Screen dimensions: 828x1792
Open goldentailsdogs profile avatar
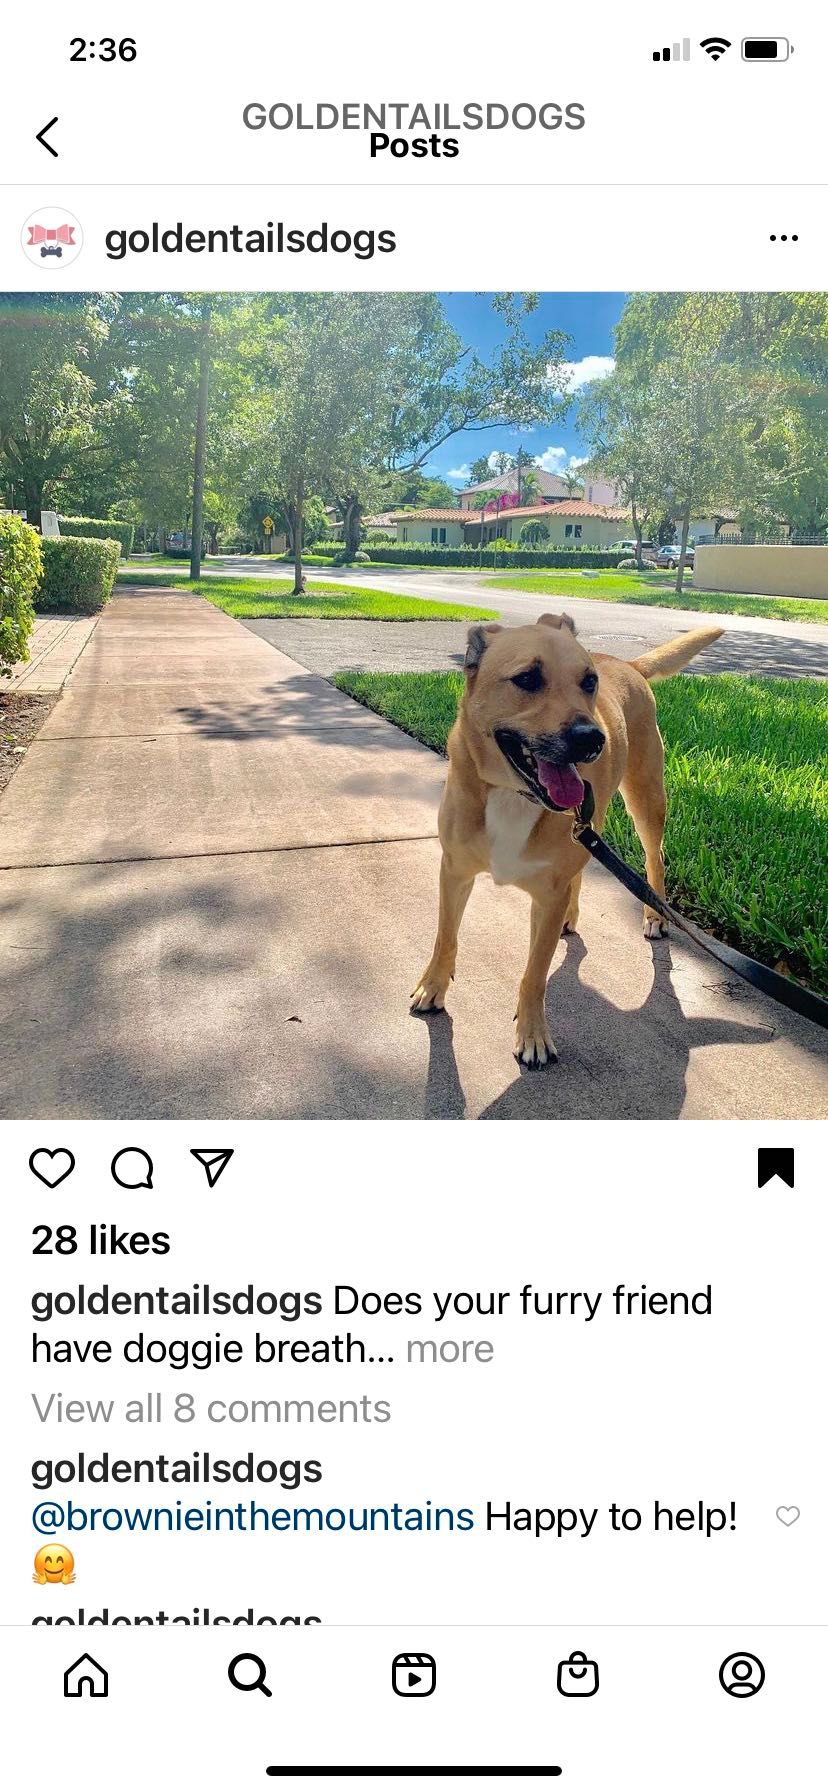point(52,238)
